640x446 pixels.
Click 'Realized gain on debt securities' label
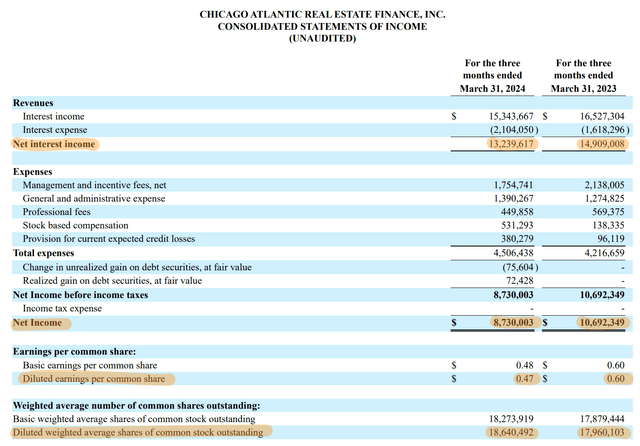pos(112,281)
